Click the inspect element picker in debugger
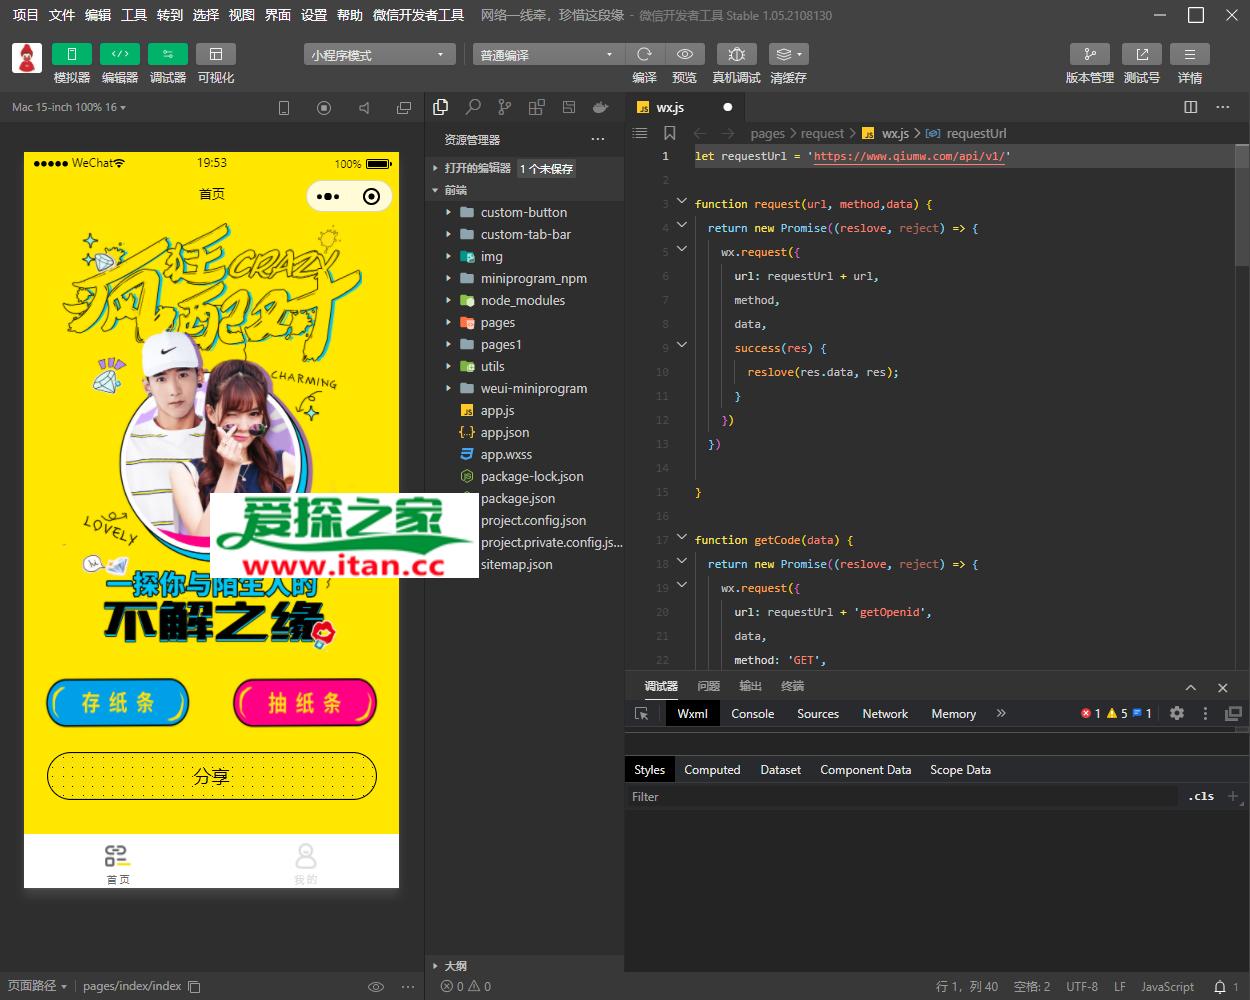The height and width of the screenshot is (1000, 1250). [642, 714]
